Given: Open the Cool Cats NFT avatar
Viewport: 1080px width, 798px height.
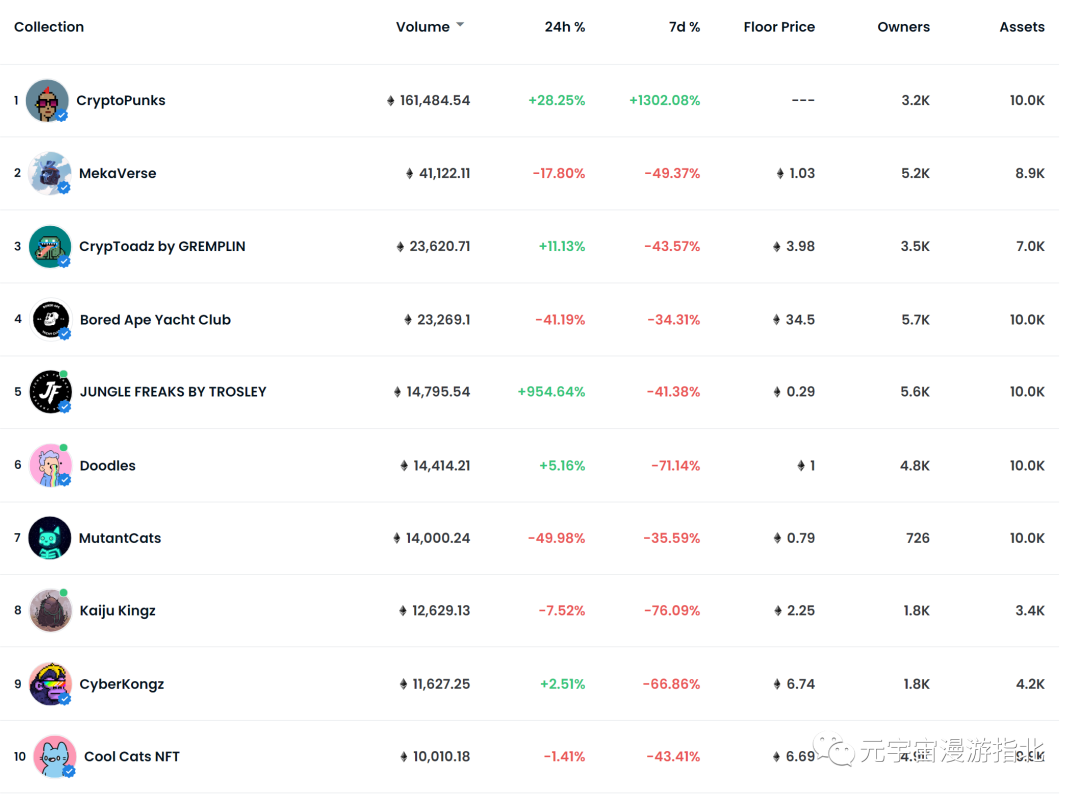Looking at the screenshot, I should click(54, 757).
